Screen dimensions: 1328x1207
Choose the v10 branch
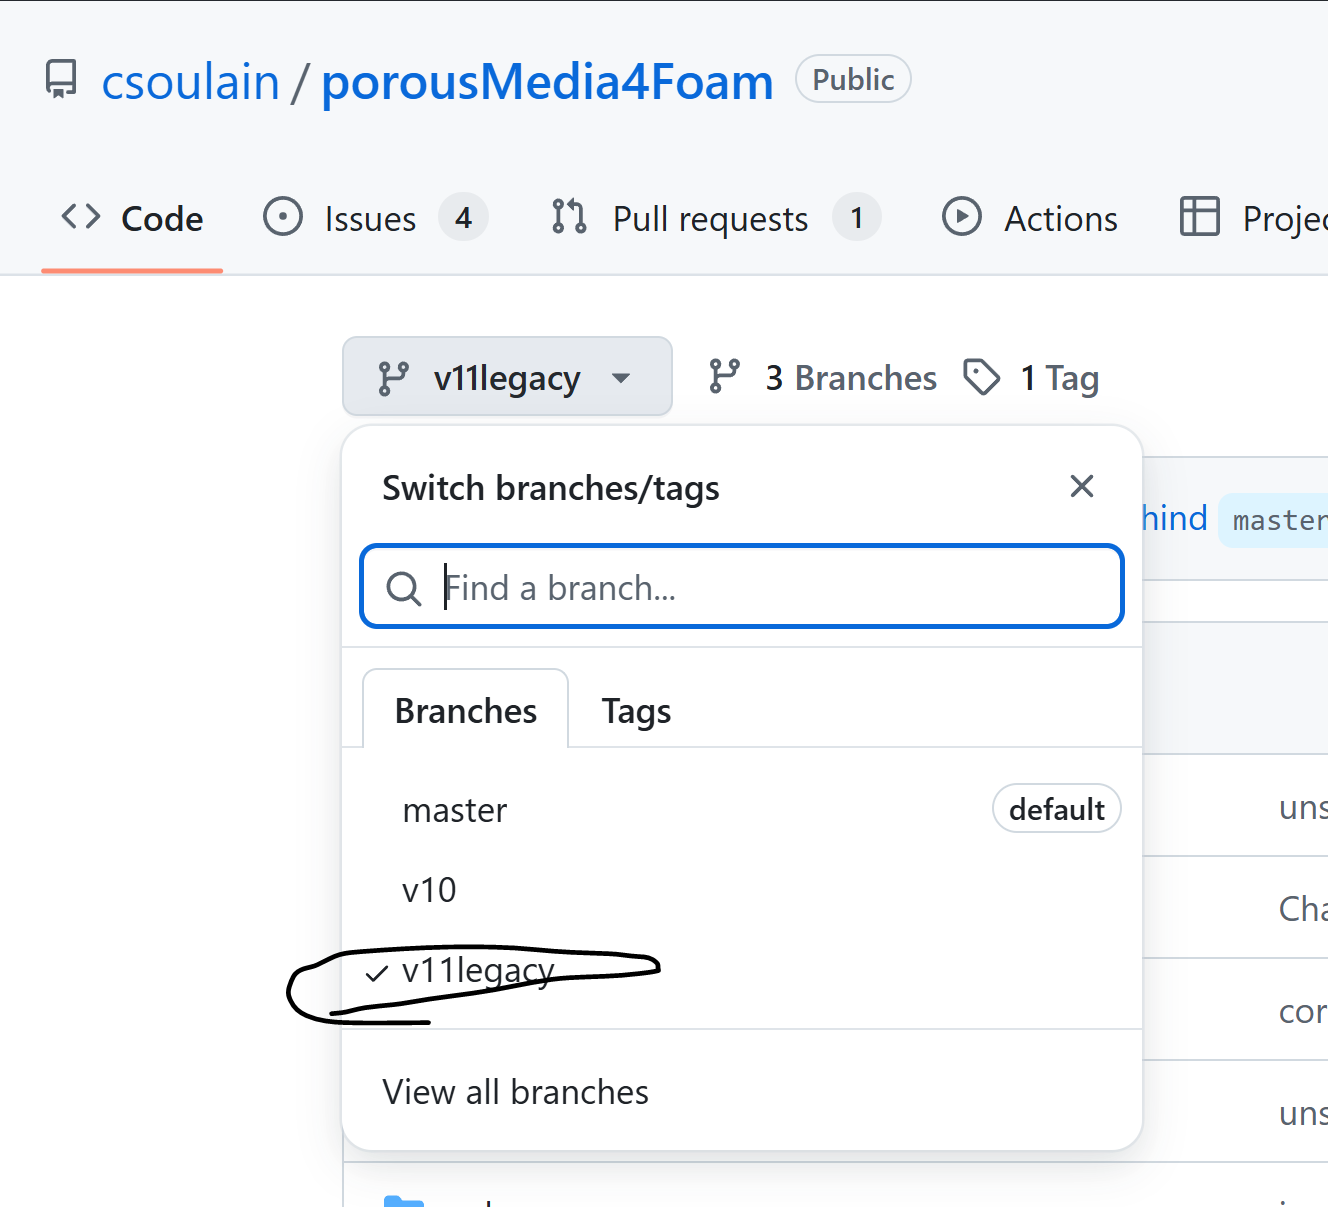click(429, 890)
